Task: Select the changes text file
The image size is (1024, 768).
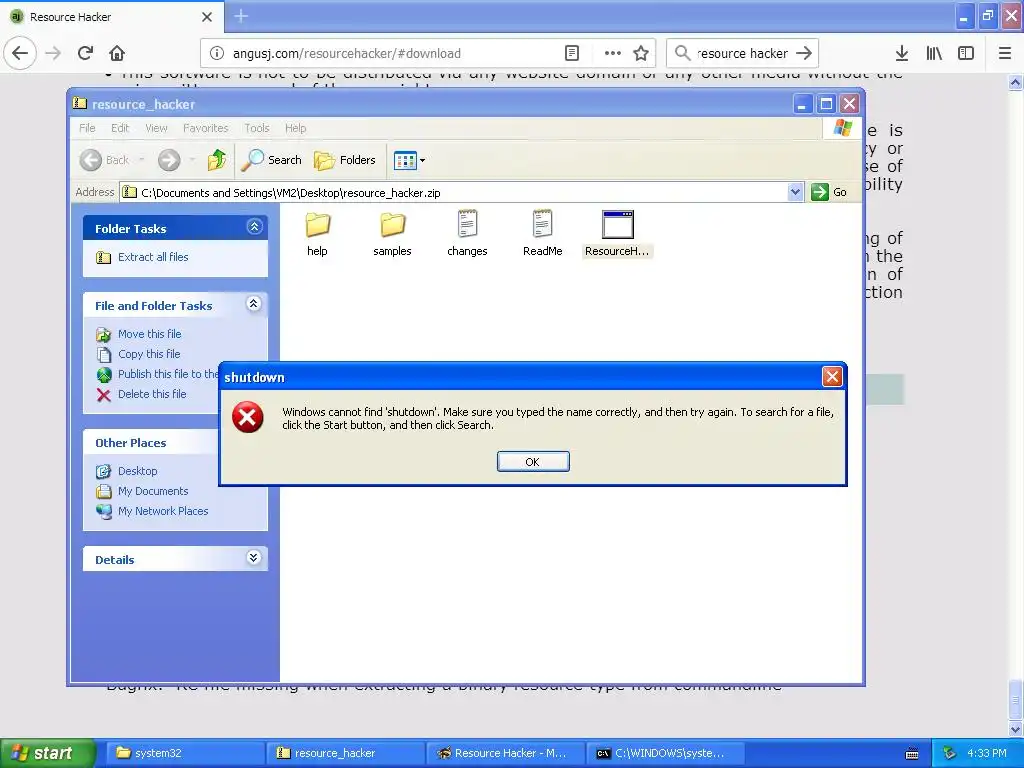Action: coord(467,234)
